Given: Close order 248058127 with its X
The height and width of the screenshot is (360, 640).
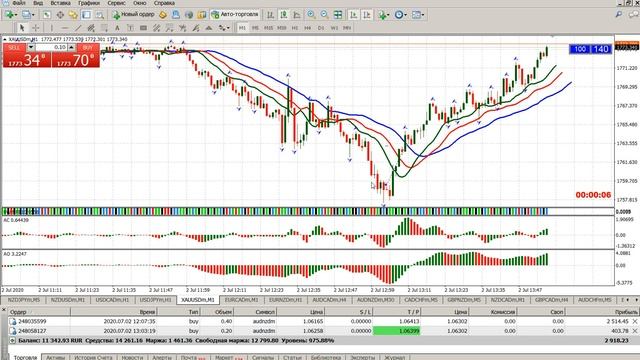Looking at the screenshot, I should [635, 331].
